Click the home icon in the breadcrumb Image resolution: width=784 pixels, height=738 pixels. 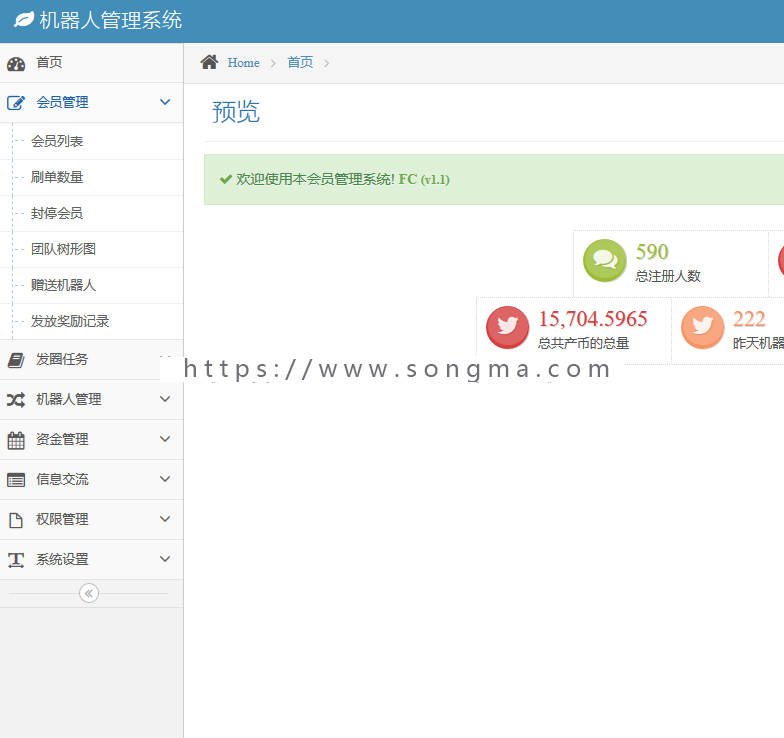point(210,62)
